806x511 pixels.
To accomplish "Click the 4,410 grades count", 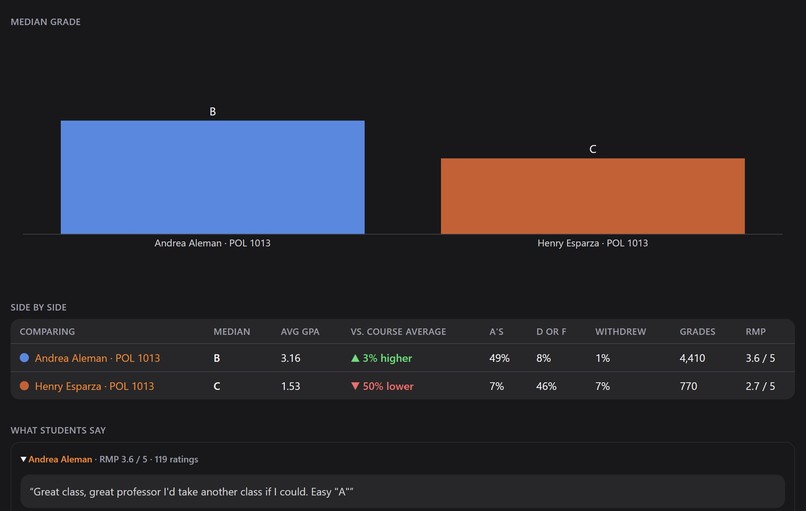I will 692,358.
